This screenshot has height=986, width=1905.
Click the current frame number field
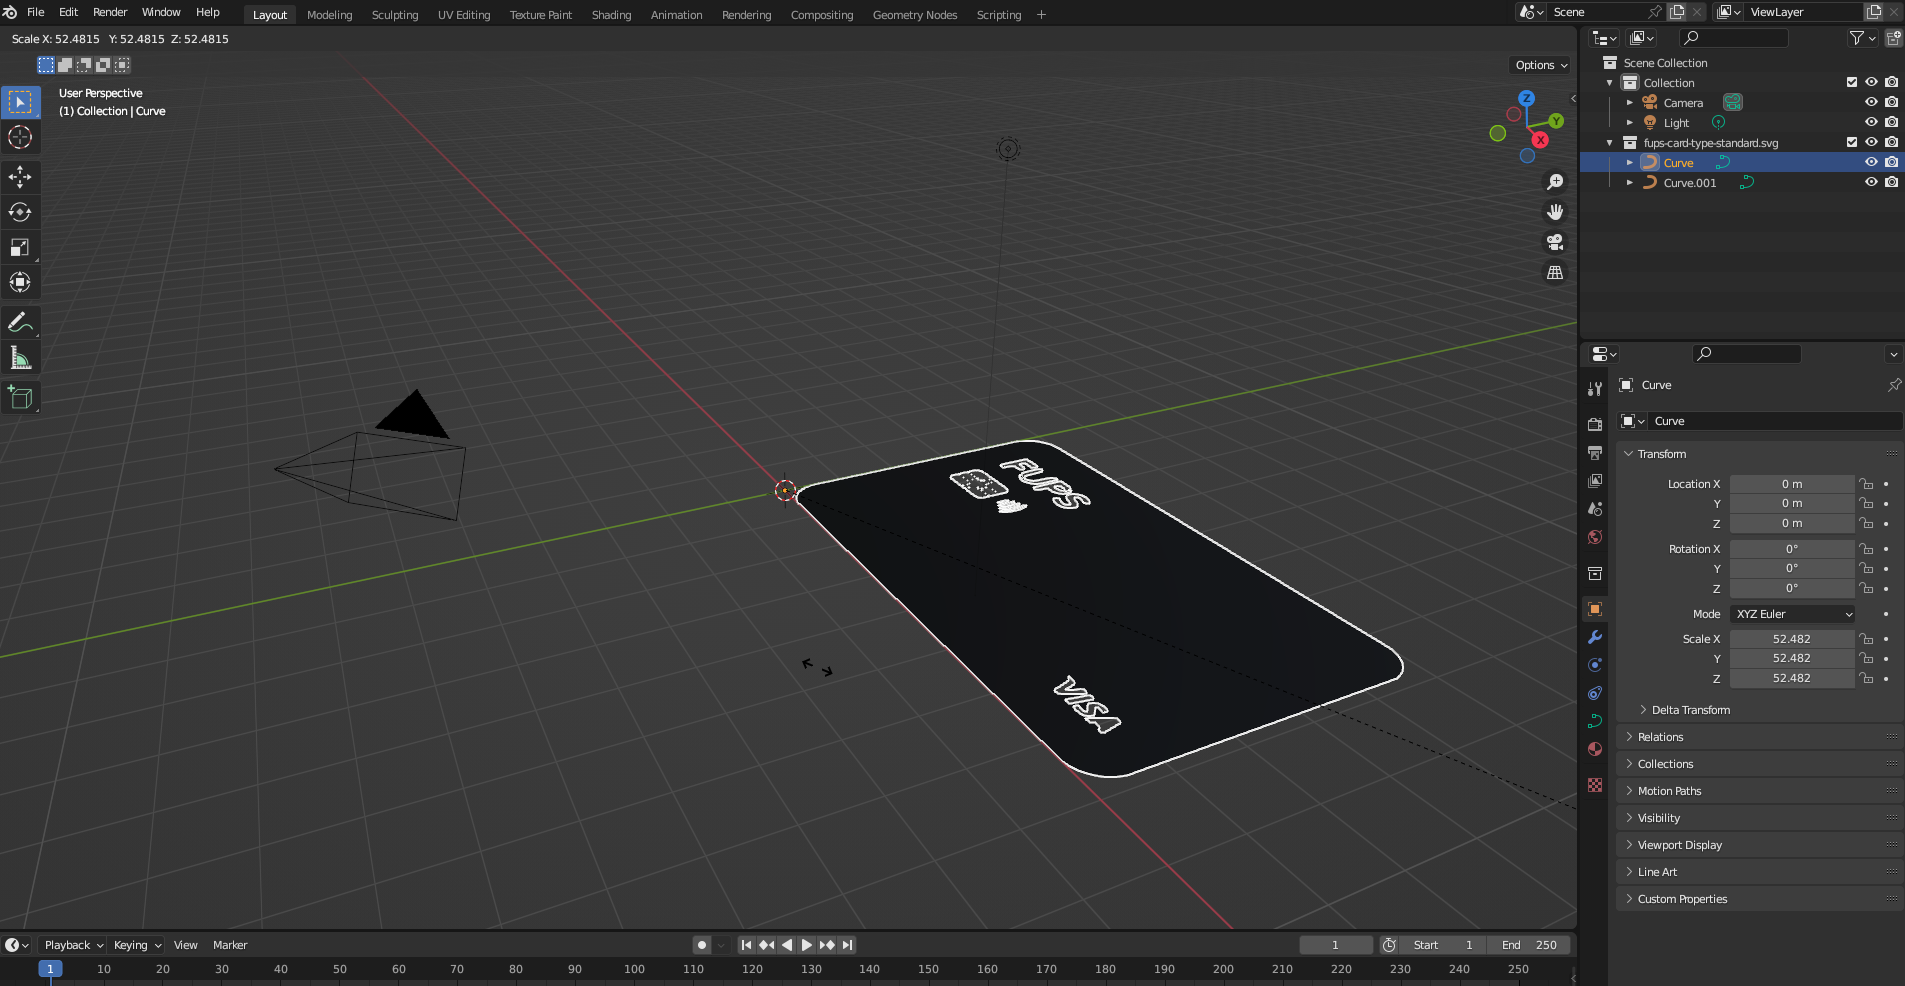click(1335, 945)
